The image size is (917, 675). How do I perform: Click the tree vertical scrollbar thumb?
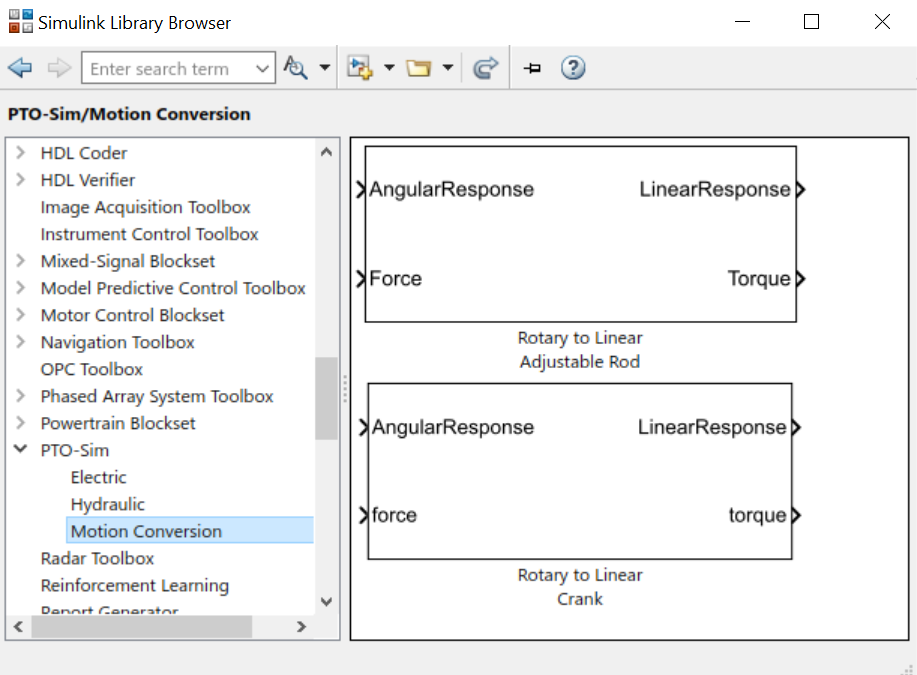326,398
